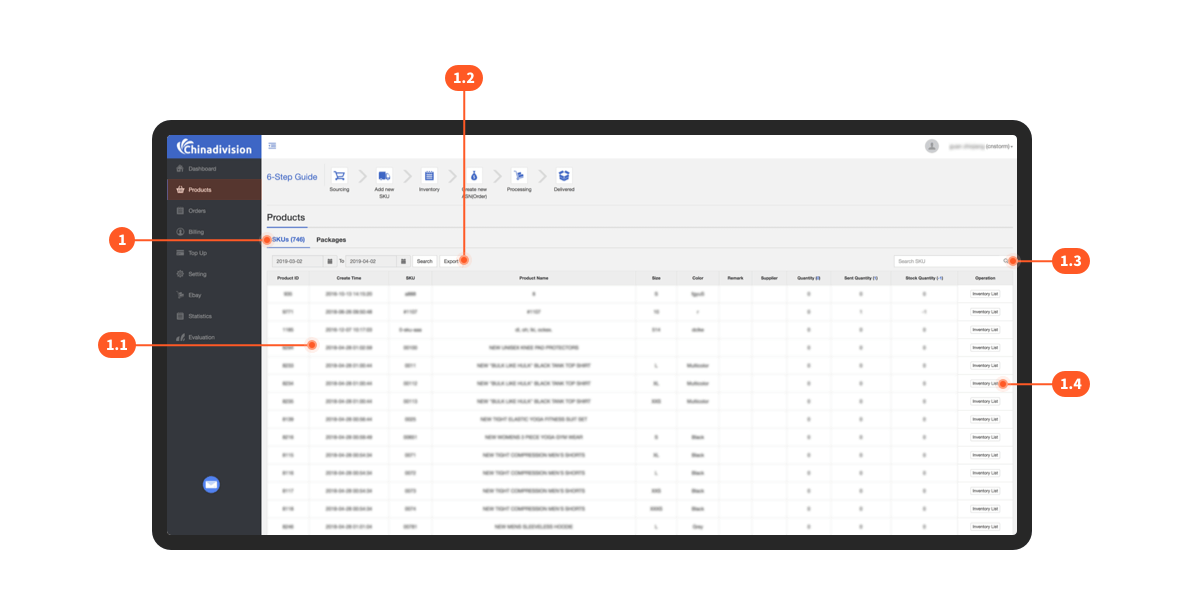Focus the 2019-04-02 end date field

pyautogui.click(x=371, y=261)
